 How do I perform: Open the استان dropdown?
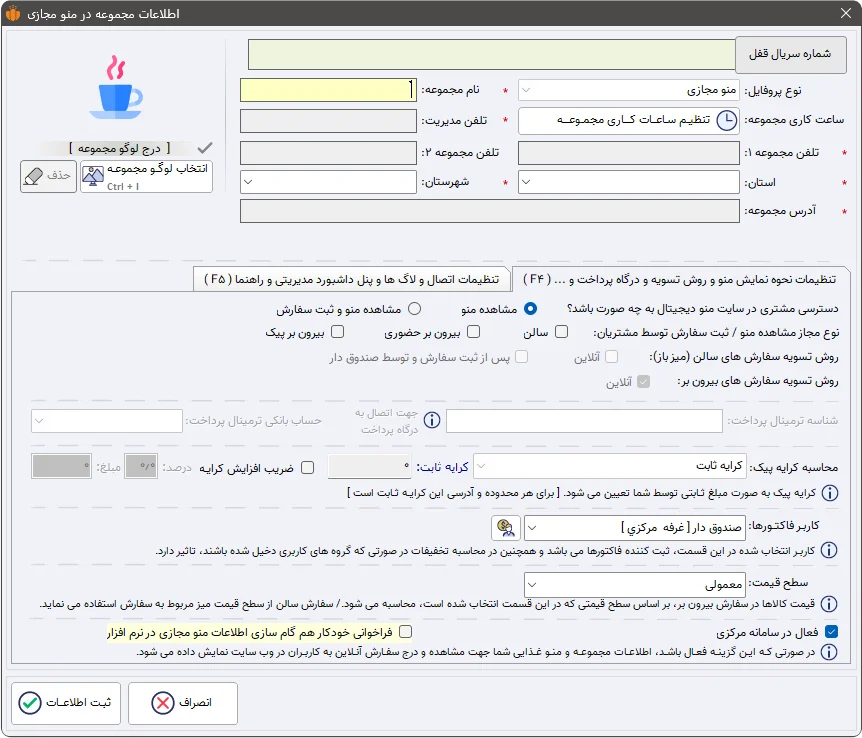[x=628, y=182]
